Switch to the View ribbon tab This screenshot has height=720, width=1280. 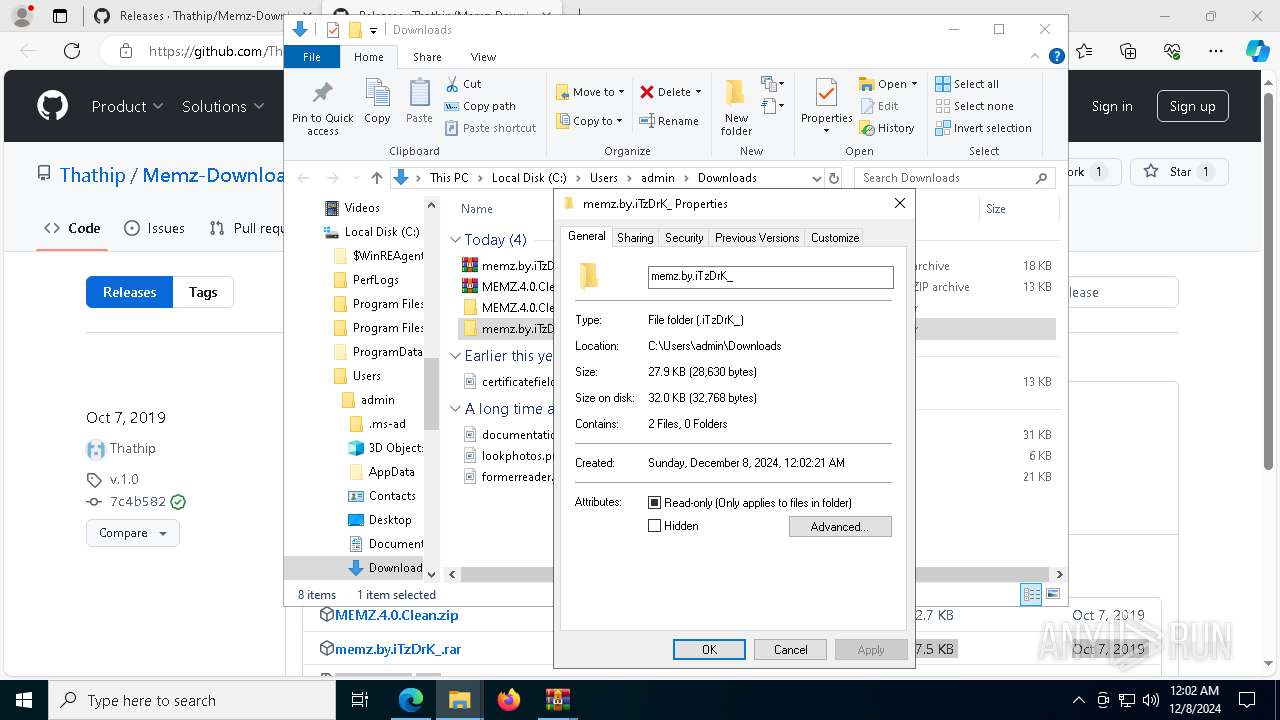coord(483,57)
